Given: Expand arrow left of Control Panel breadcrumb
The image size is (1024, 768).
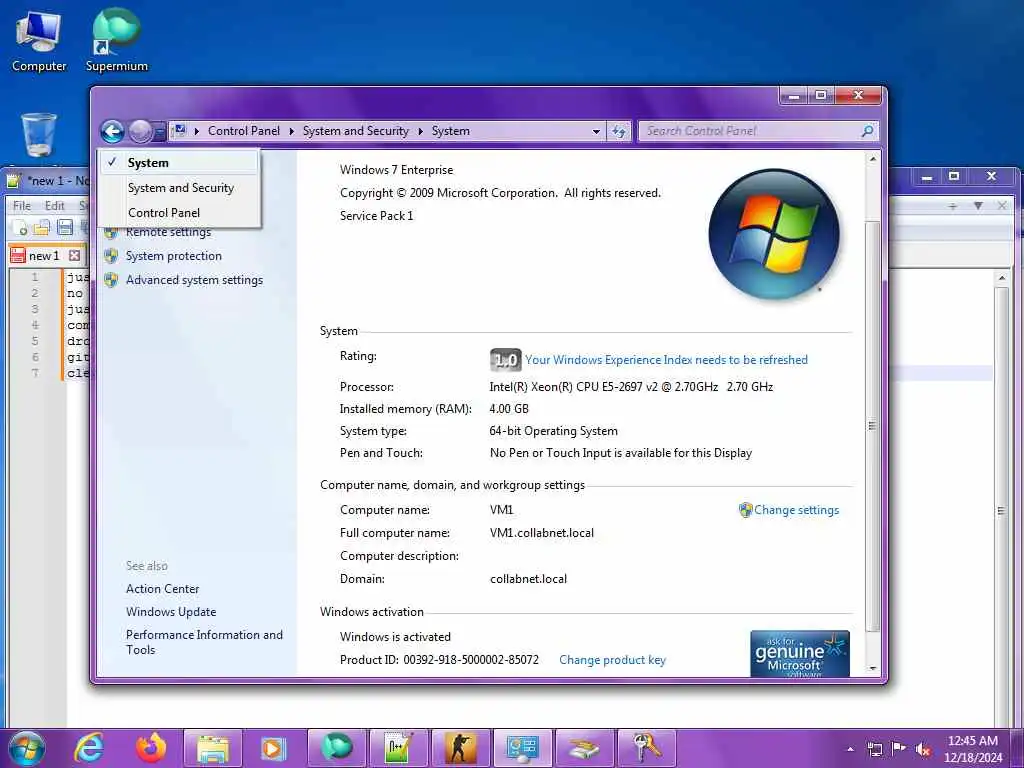Looking at the screenshot, I should pos(197,131).
